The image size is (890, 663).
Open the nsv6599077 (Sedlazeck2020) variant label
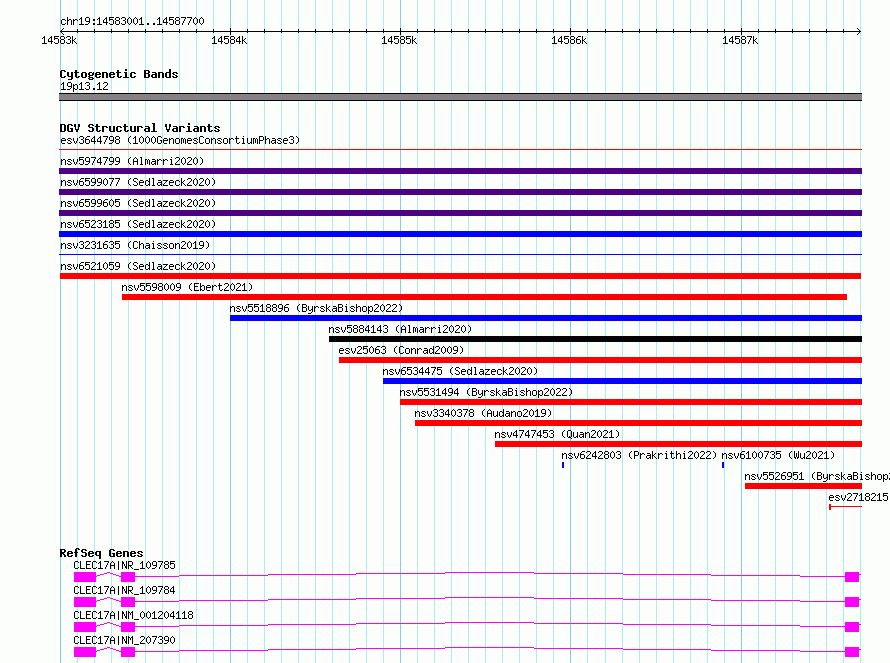click(138, 182)
